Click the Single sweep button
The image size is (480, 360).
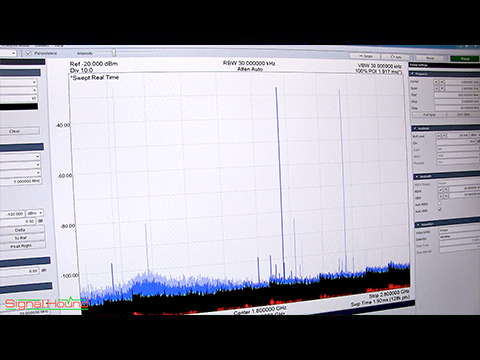[x=366, y=56]
